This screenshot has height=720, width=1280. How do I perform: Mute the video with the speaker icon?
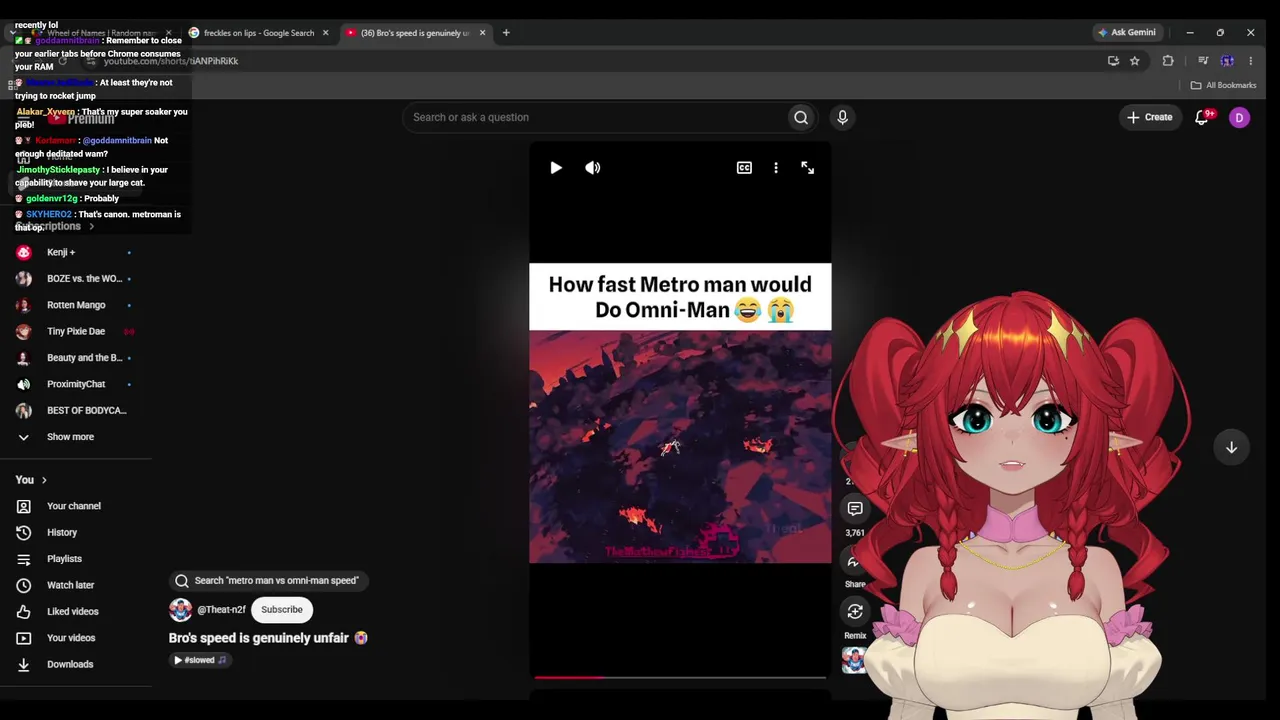tap(593, 168)
